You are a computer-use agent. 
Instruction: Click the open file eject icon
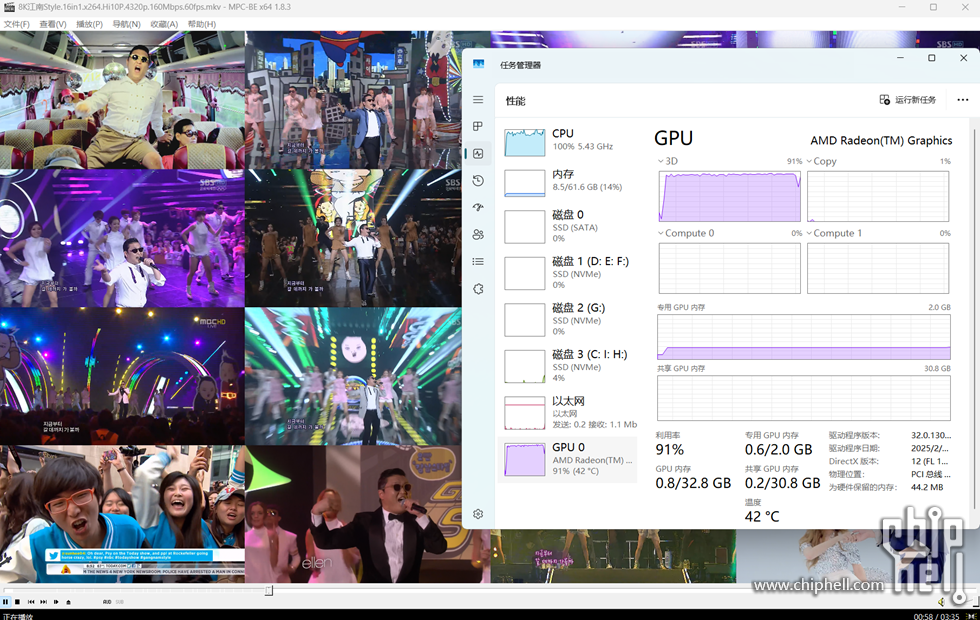pyautogui.click(x=68, y=602)
